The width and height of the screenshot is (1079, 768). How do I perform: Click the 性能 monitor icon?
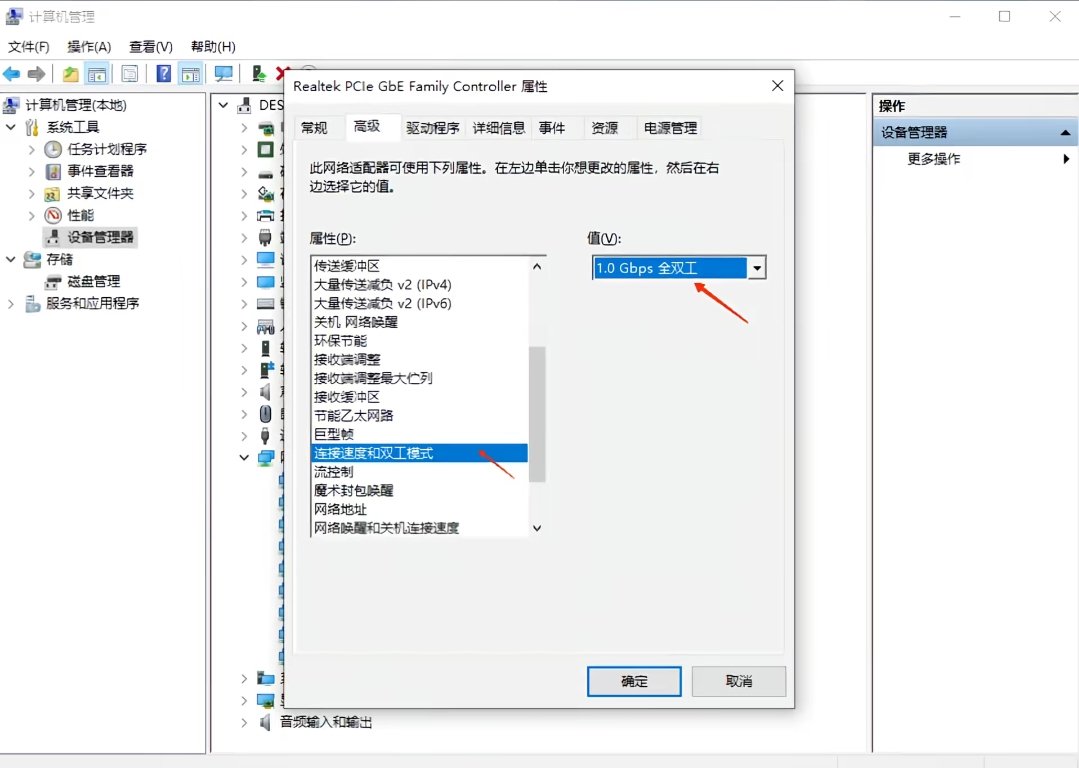53,215
